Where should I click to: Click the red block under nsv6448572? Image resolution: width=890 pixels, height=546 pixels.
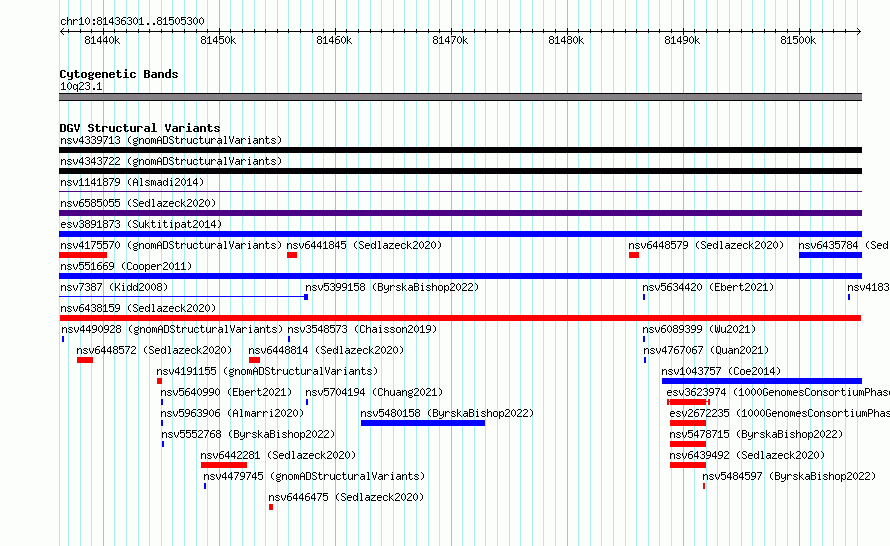[x=85, y=360]
